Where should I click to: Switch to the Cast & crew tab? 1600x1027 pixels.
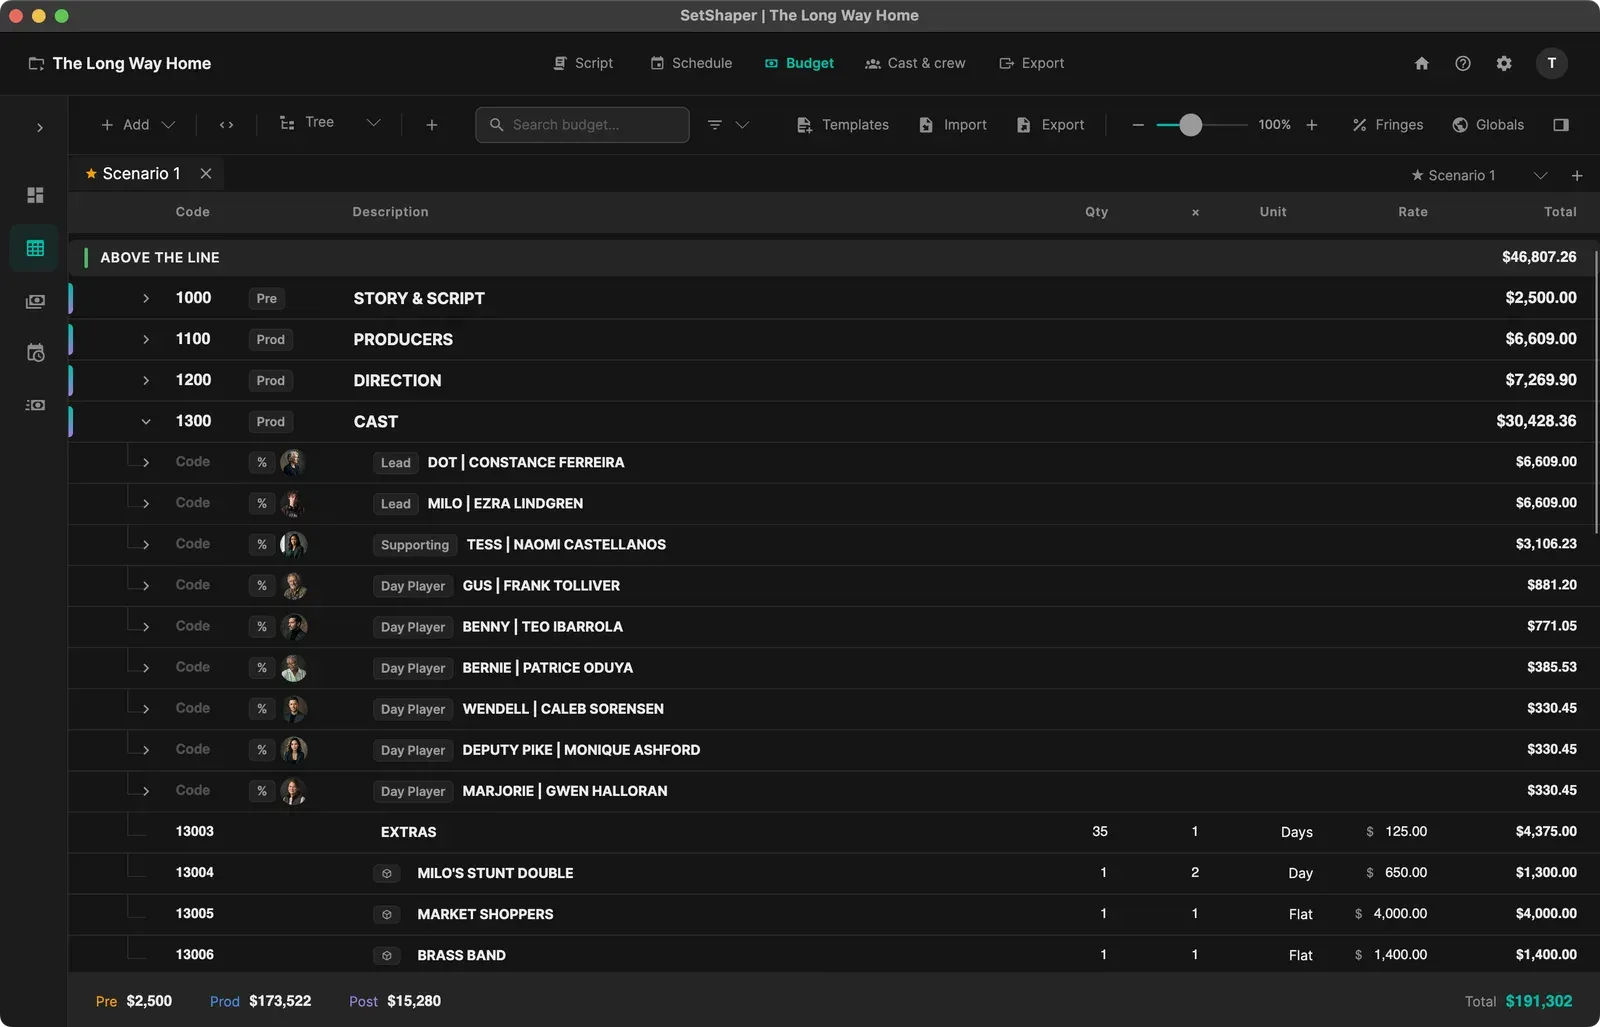pos(915,63)
